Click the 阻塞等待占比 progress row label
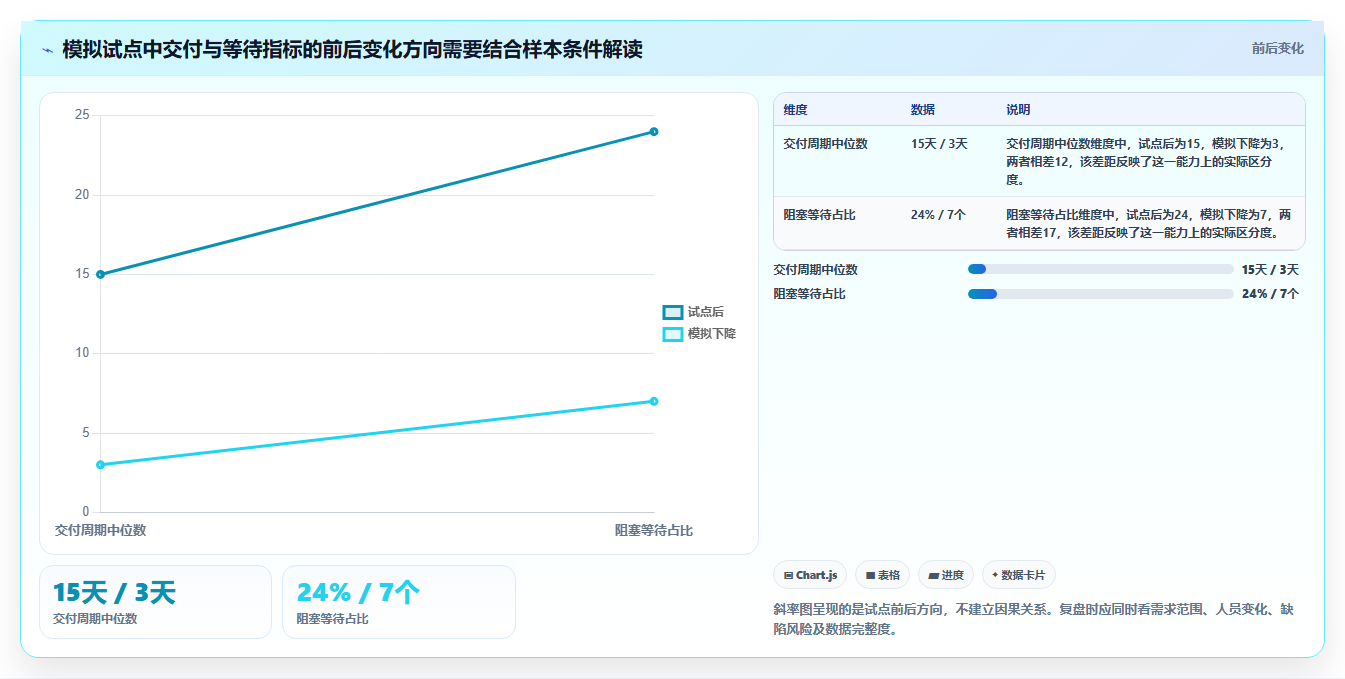 point(809,294)
